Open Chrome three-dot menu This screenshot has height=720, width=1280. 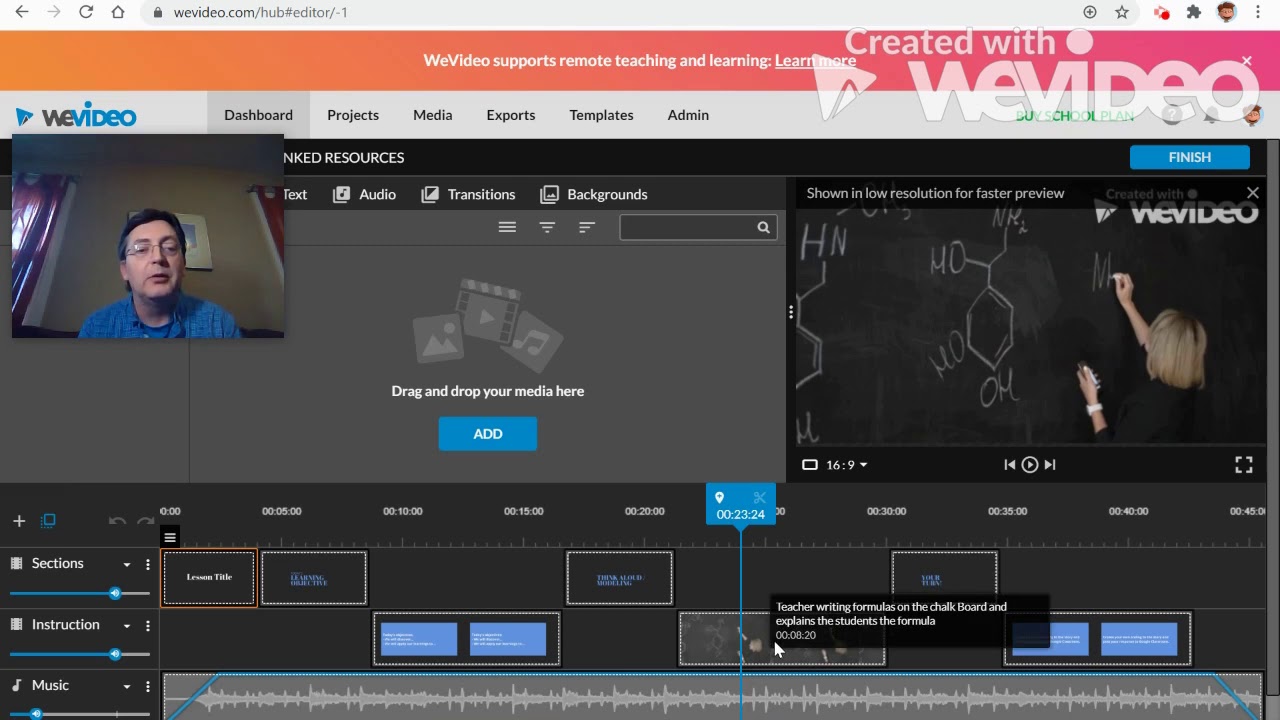pyautogui.click(x=1258, y=12)
